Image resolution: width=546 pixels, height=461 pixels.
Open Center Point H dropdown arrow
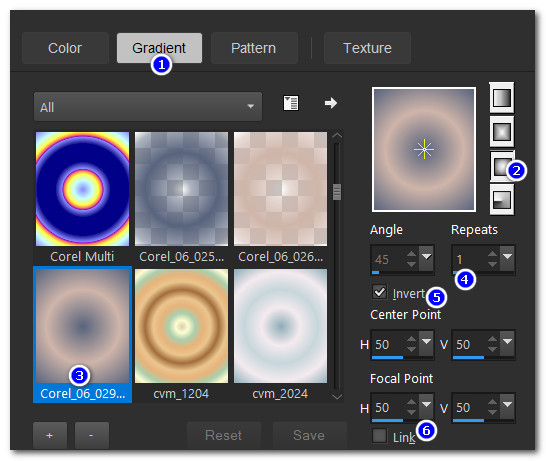[x=426, y=343]
